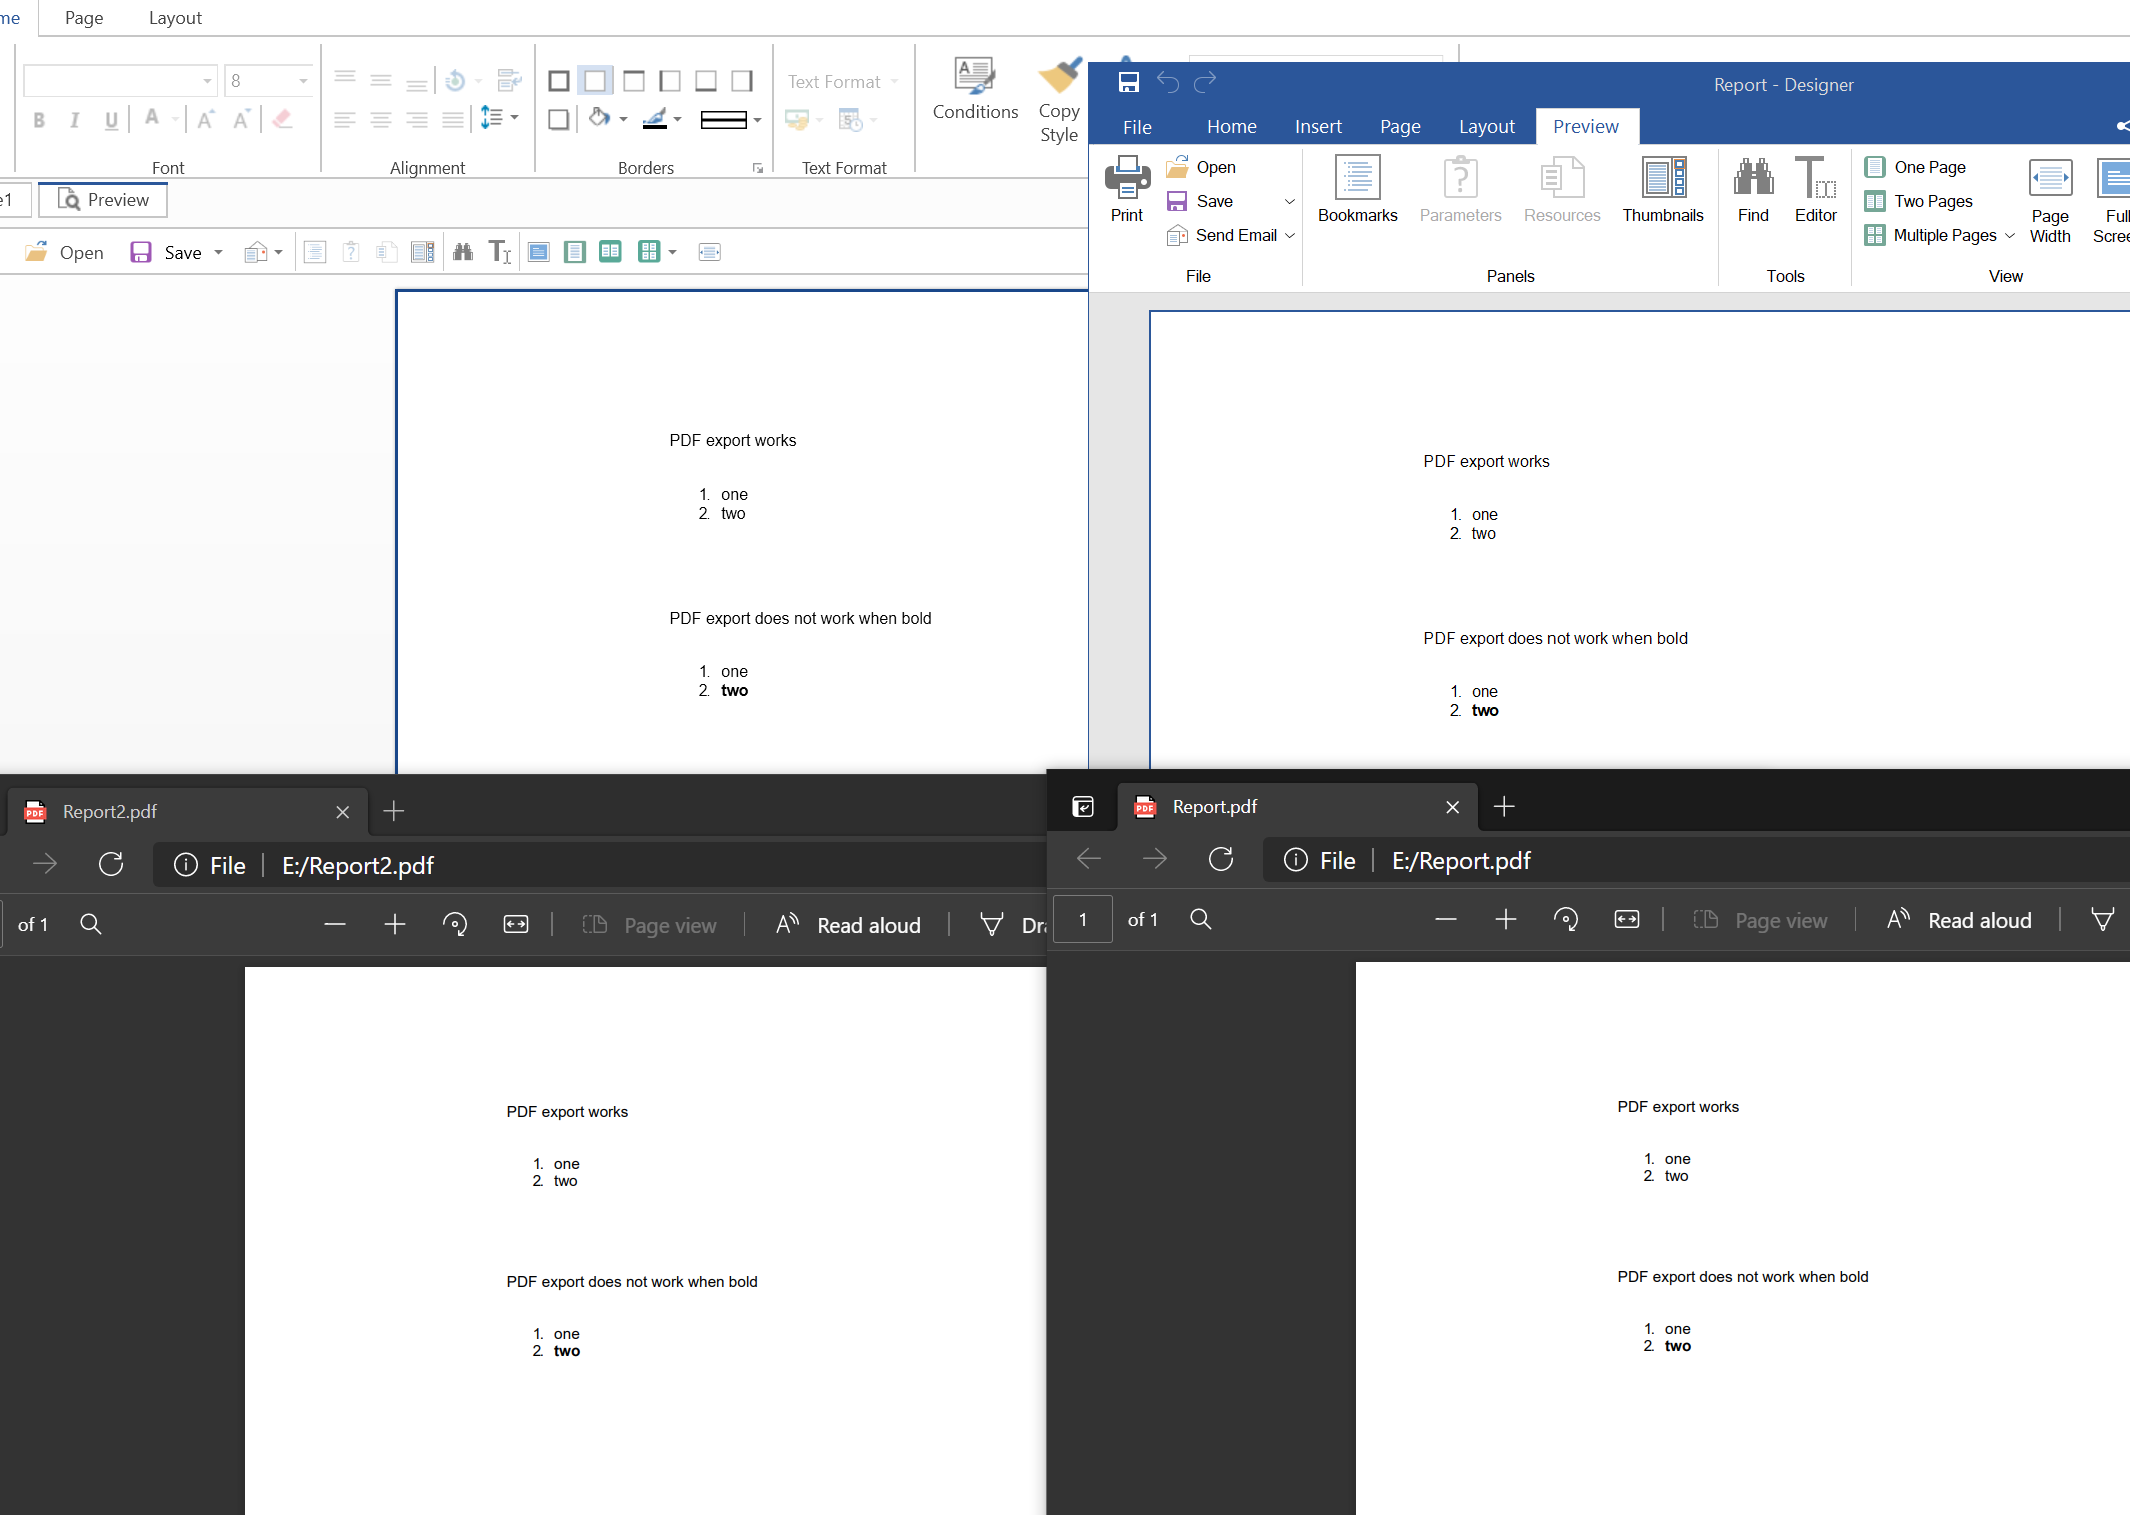Open the Borders group dialog launcher

[758, 168]
